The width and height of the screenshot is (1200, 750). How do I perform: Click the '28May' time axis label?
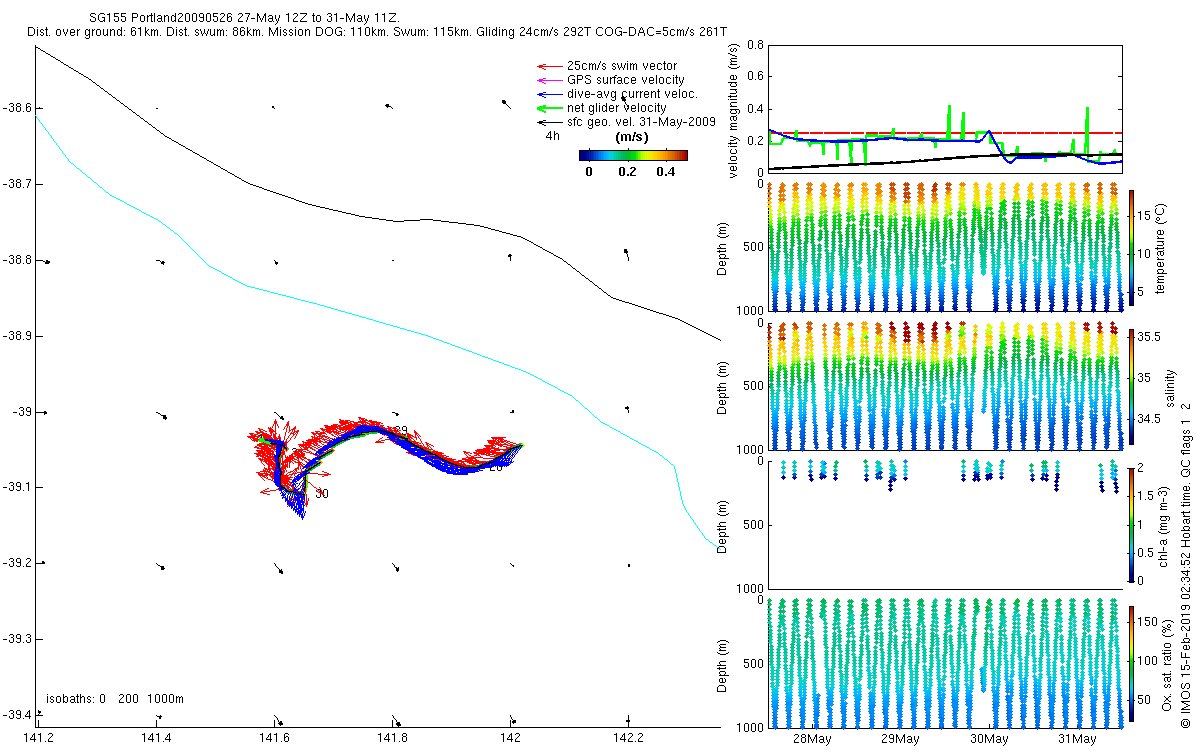coord(812,739)
